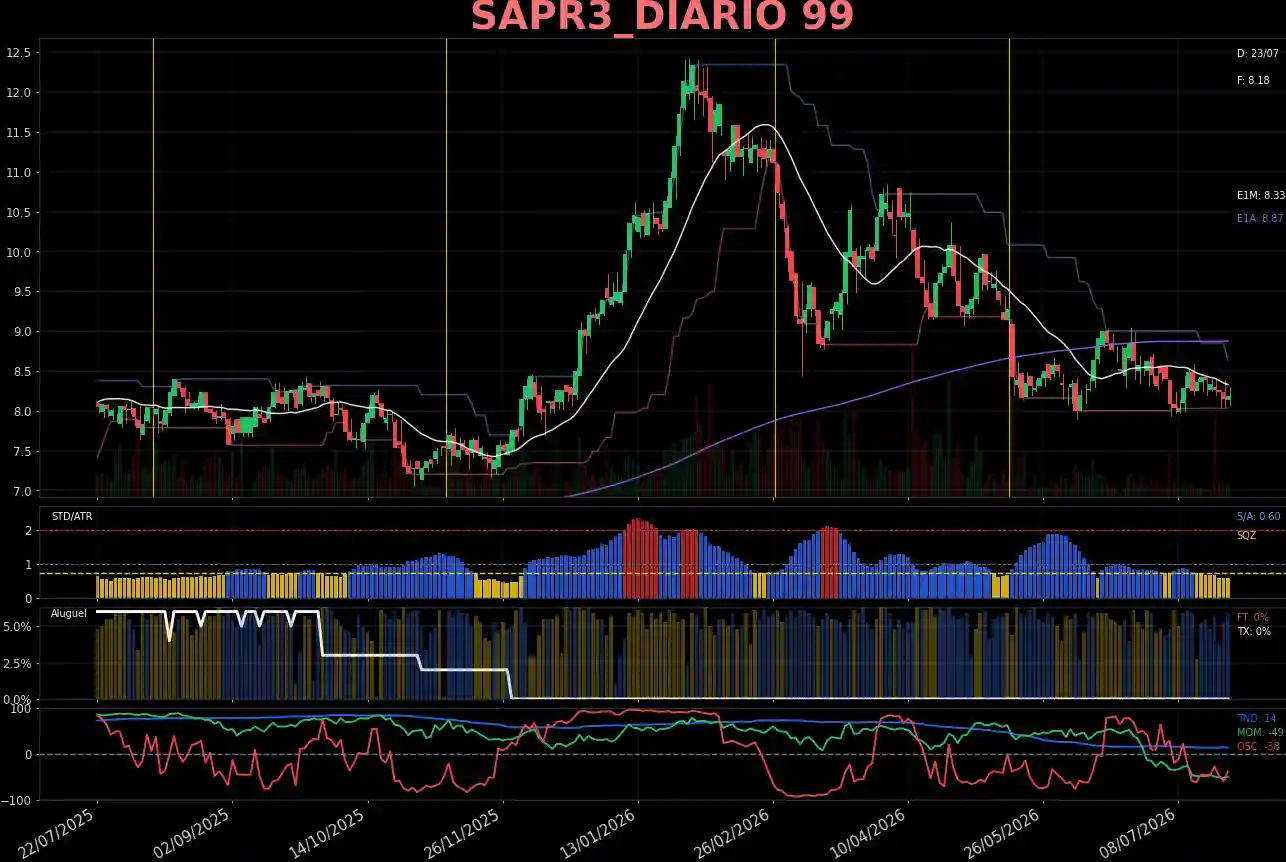Click the E1A: 8.87 average label

click(1260, 218)
